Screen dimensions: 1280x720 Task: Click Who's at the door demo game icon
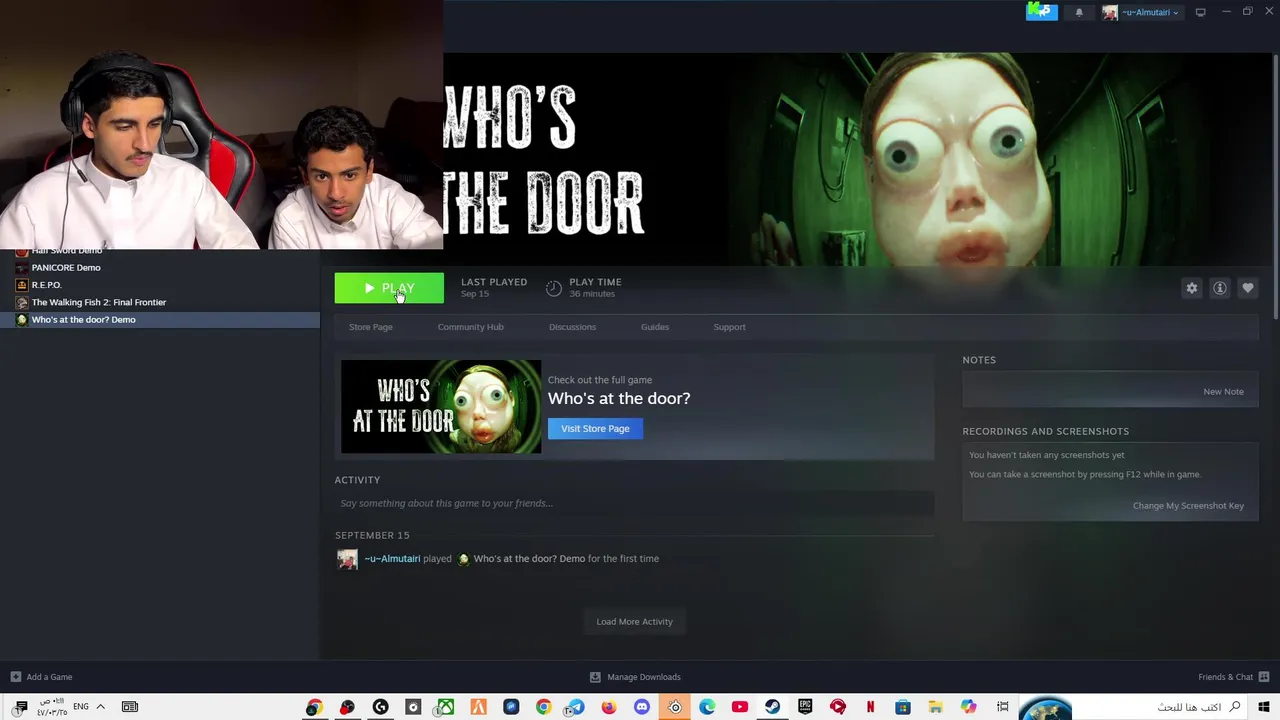pos(22,320)
